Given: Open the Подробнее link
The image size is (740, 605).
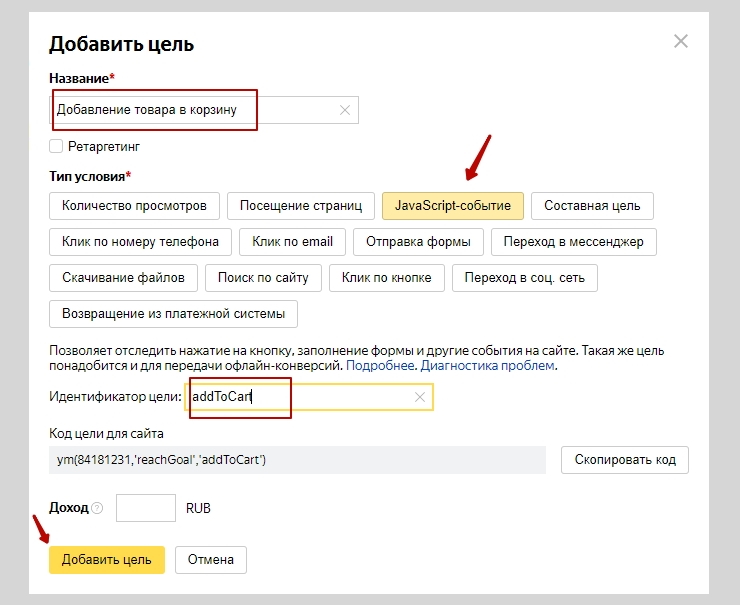Looking at the screenshot, I should tap(381, 366).
